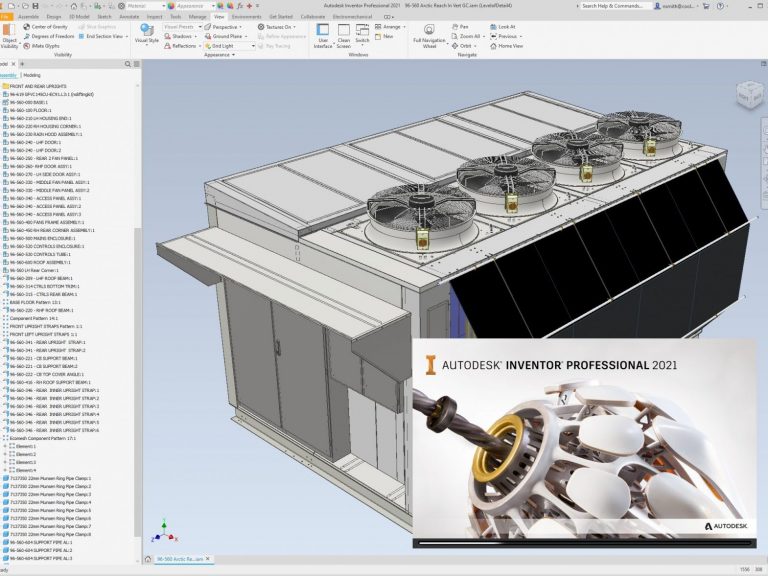
Task: Open Help question mark icon
Action: pos(720,6)
